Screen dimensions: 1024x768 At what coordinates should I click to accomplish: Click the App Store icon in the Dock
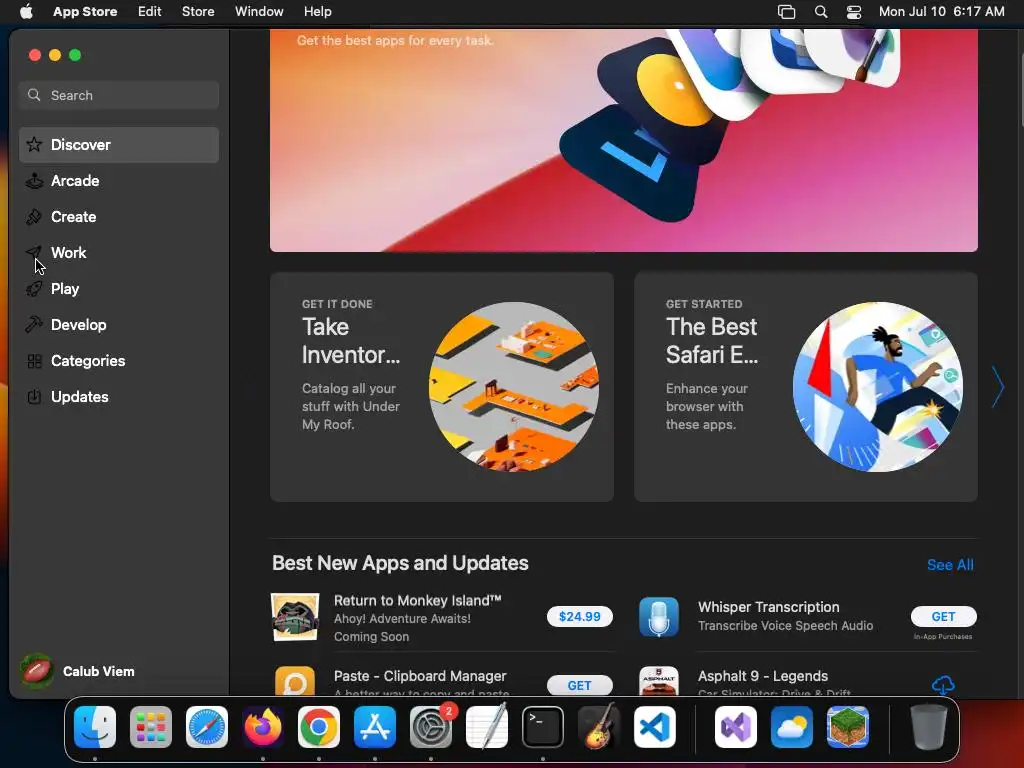[375, 727]
